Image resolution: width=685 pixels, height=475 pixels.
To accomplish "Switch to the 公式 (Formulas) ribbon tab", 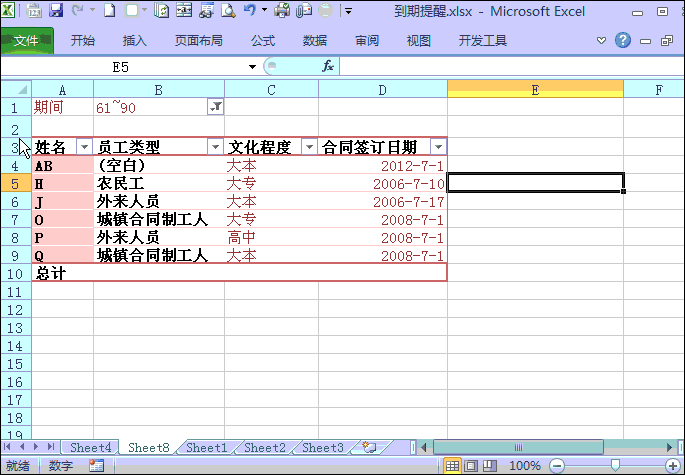I will [263, 41].
